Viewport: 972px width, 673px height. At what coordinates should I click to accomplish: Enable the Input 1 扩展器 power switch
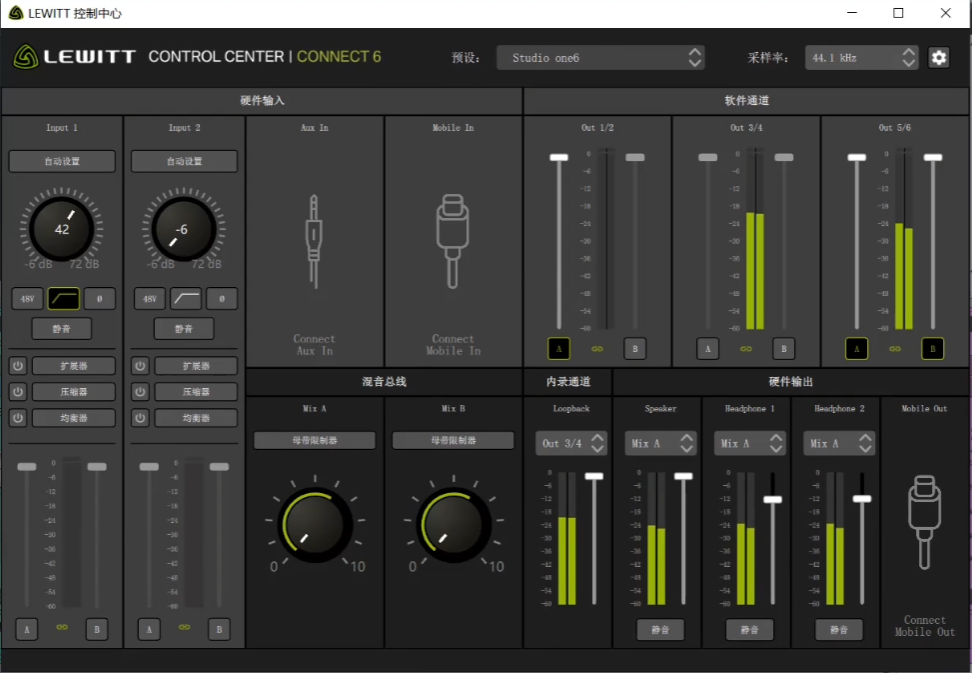pos(18,366)
